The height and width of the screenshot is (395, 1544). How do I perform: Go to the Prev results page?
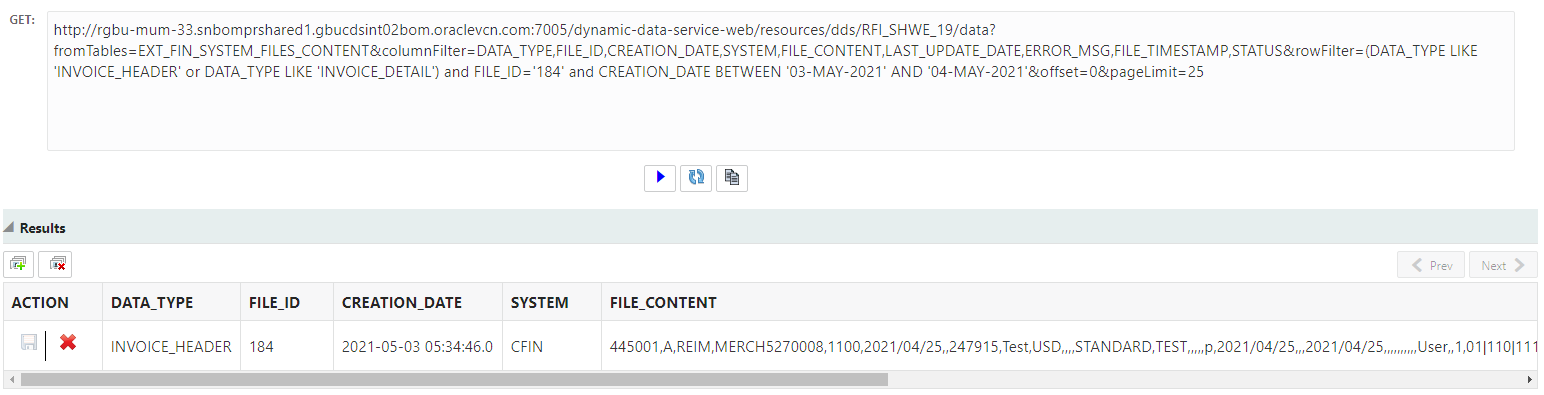[x=1431, y=265]
